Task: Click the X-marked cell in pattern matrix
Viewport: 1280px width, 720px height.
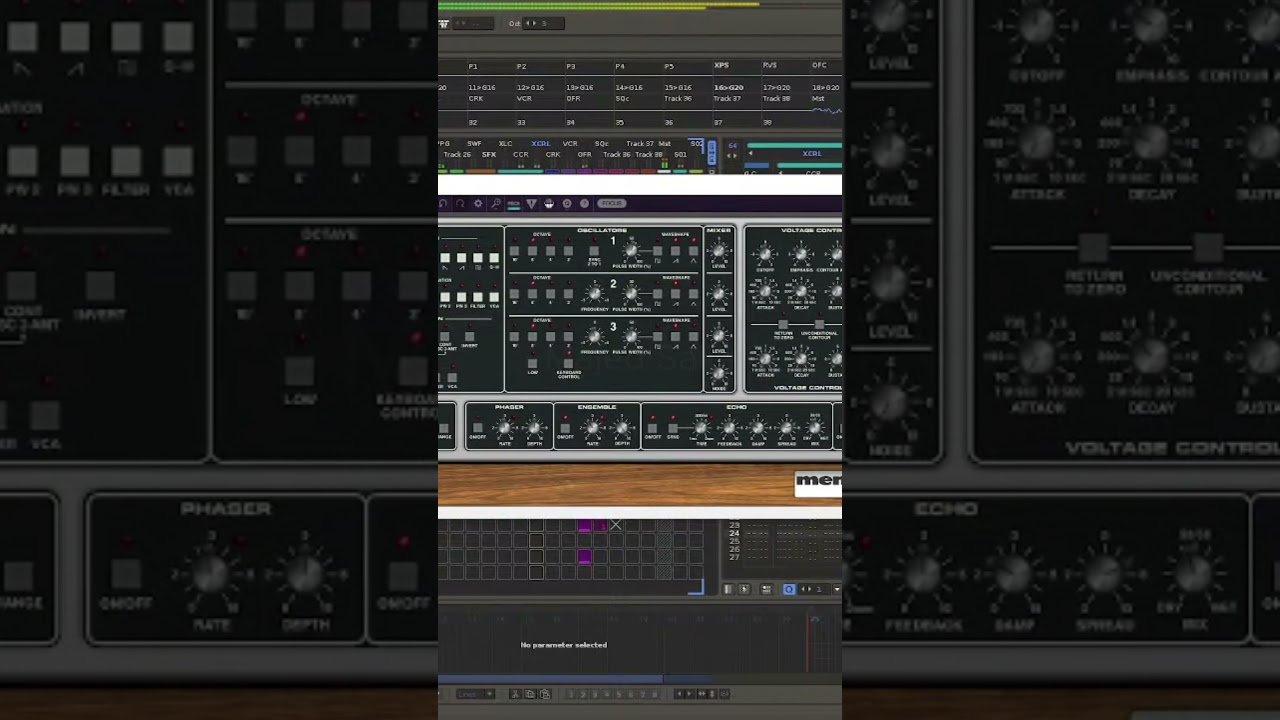Action: coord(616,525)
